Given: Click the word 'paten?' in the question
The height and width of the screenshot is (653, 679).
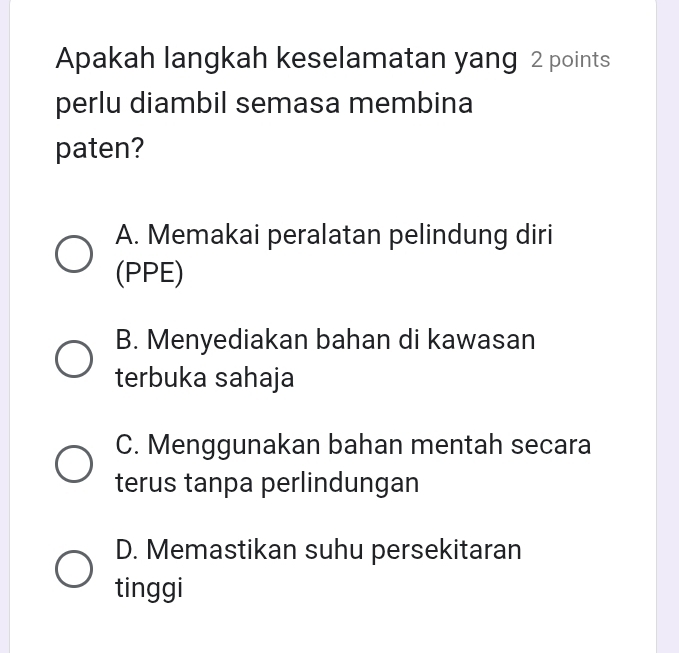Looking at the screenshot, I should pos(100,149).
